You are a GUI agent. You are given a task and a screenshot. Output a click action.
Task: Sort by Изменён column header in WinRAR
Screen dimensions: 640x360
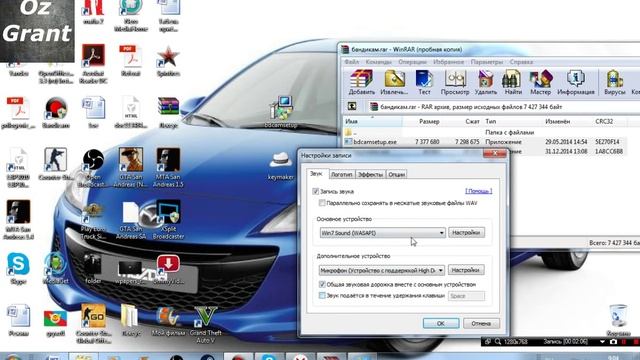coord(568,122)
